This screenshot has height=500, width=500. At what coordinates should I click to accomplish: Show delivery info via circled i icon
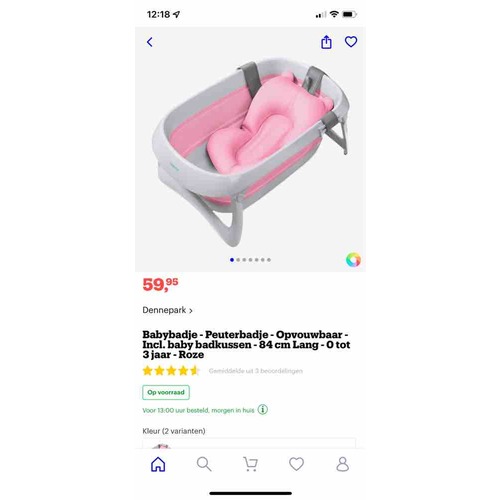[x=263, y=409]
